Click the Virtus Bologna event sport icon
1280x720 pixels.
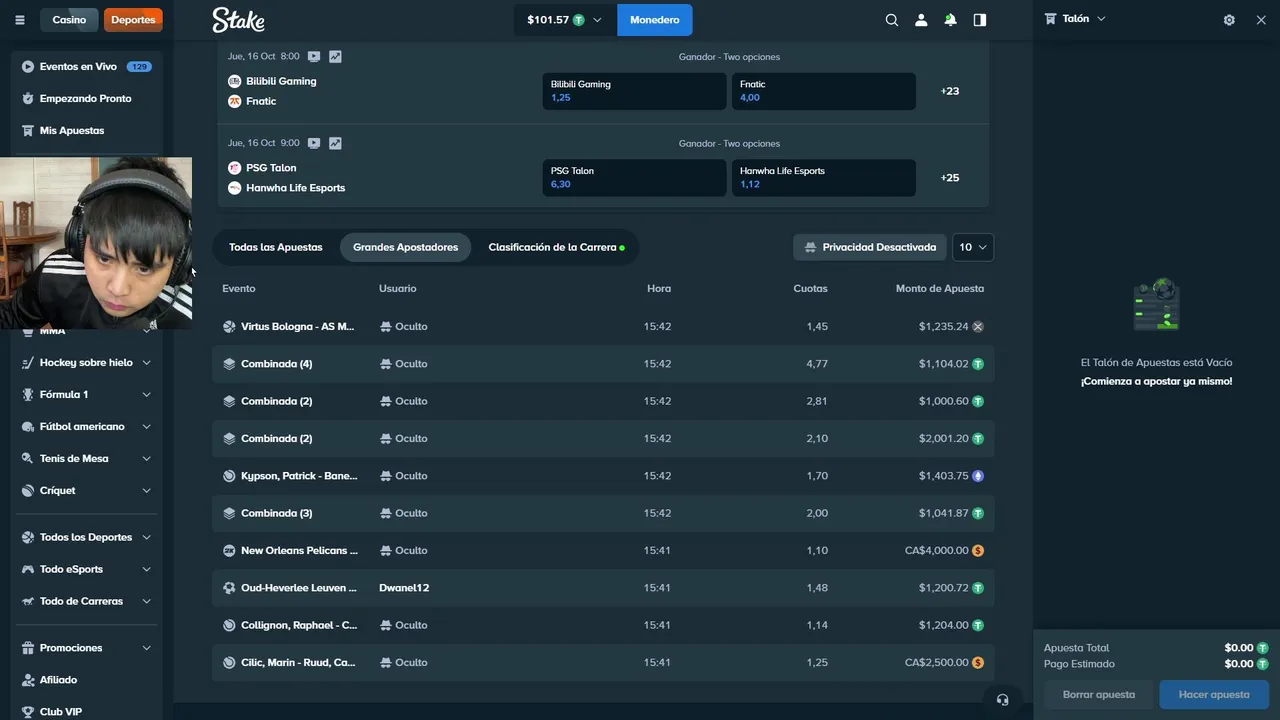pos(229,327)
